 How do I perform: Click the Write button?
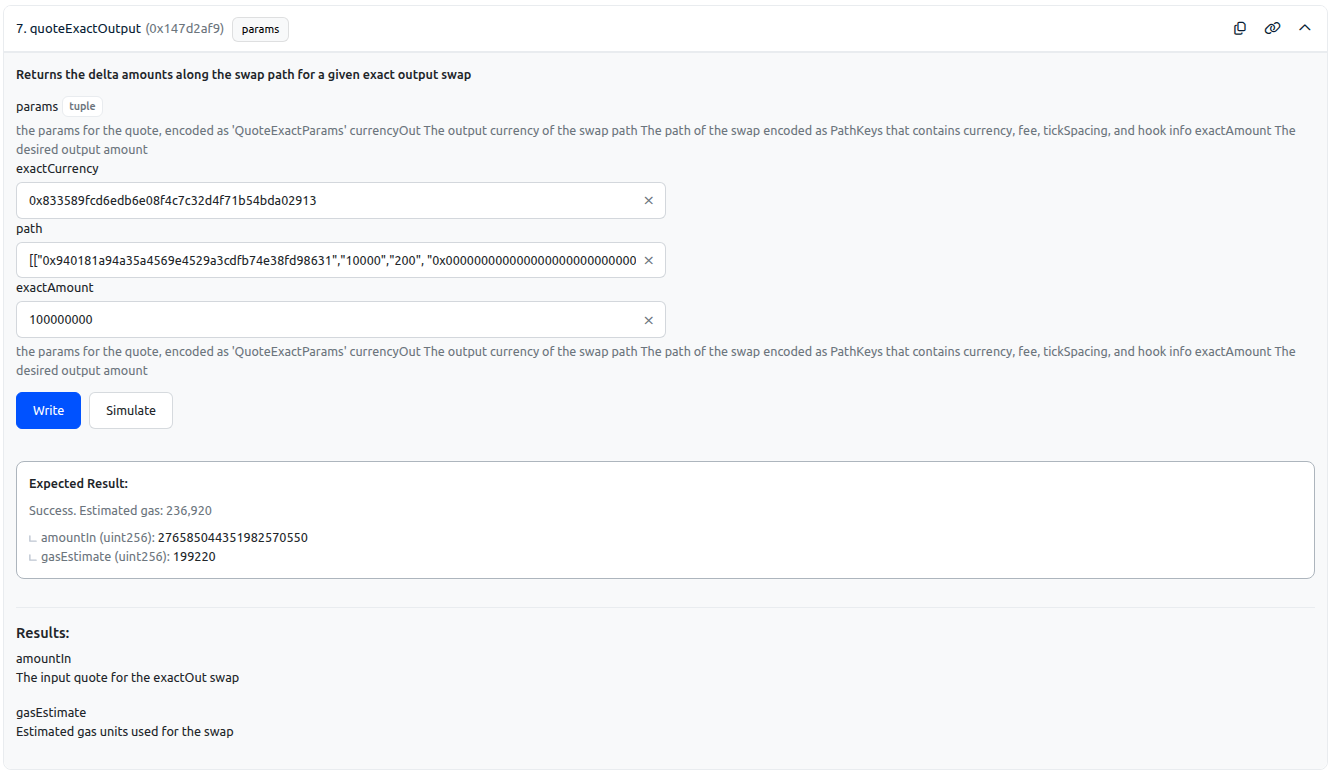(x=48, y=411)
